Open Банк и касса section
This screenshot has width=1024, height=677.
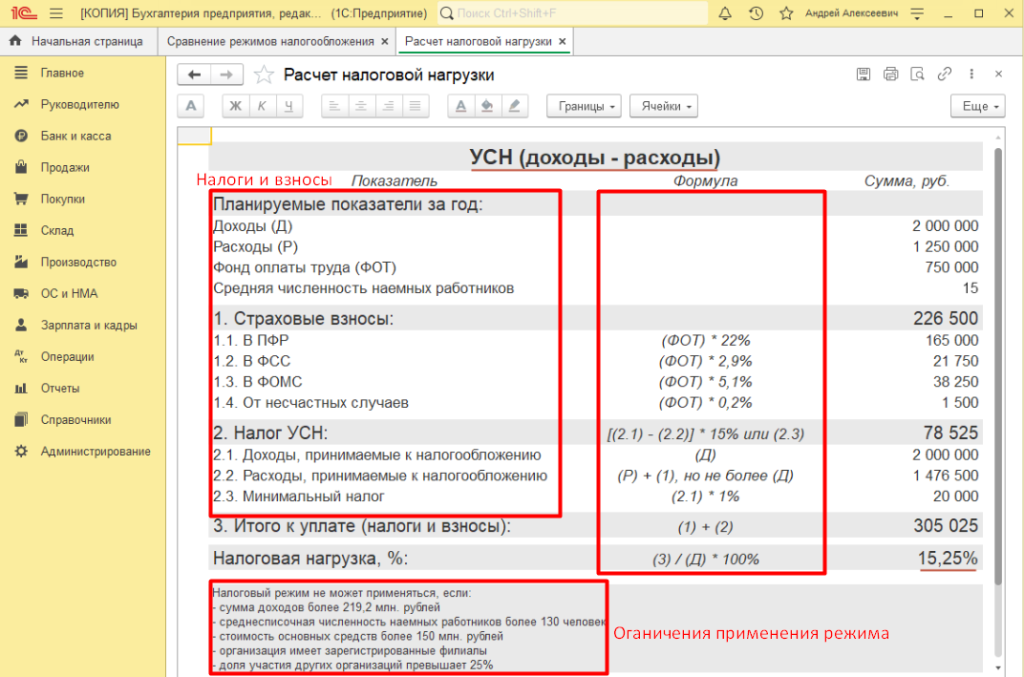point(75,136)
